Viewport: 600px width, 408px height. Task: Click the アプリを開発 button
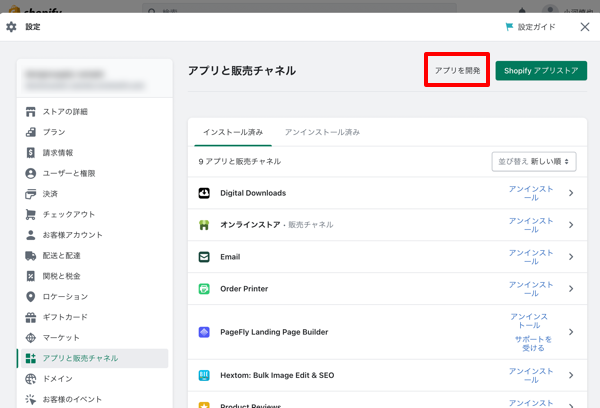[457, 70]
